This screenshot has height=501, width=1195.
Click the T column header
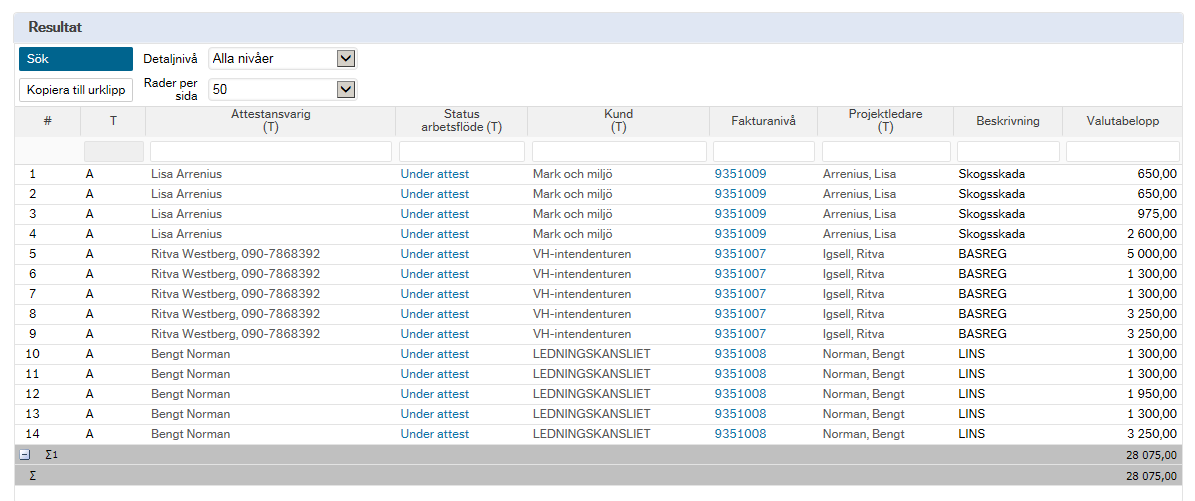[113, 121]
